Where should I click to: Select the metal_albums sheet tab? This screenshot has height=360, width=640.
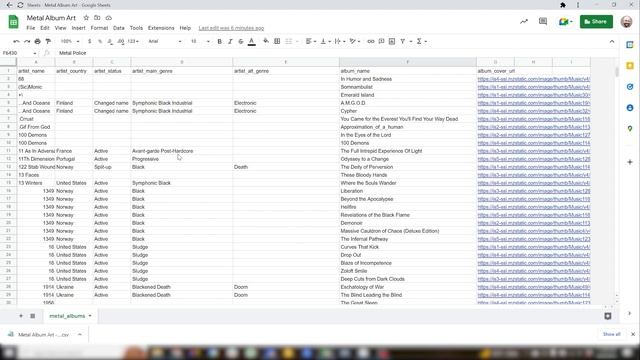70,316
